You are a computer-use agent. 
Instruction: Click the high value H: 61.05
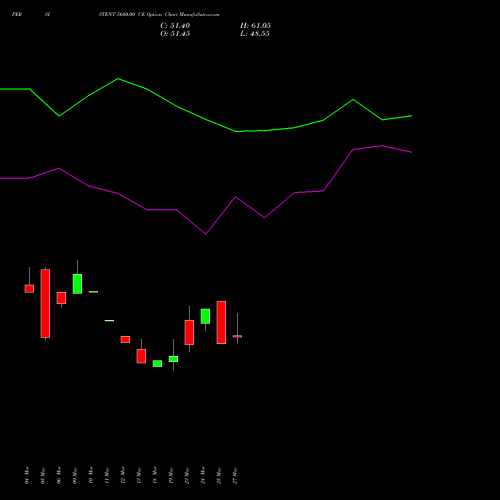(x=255, y=26)
